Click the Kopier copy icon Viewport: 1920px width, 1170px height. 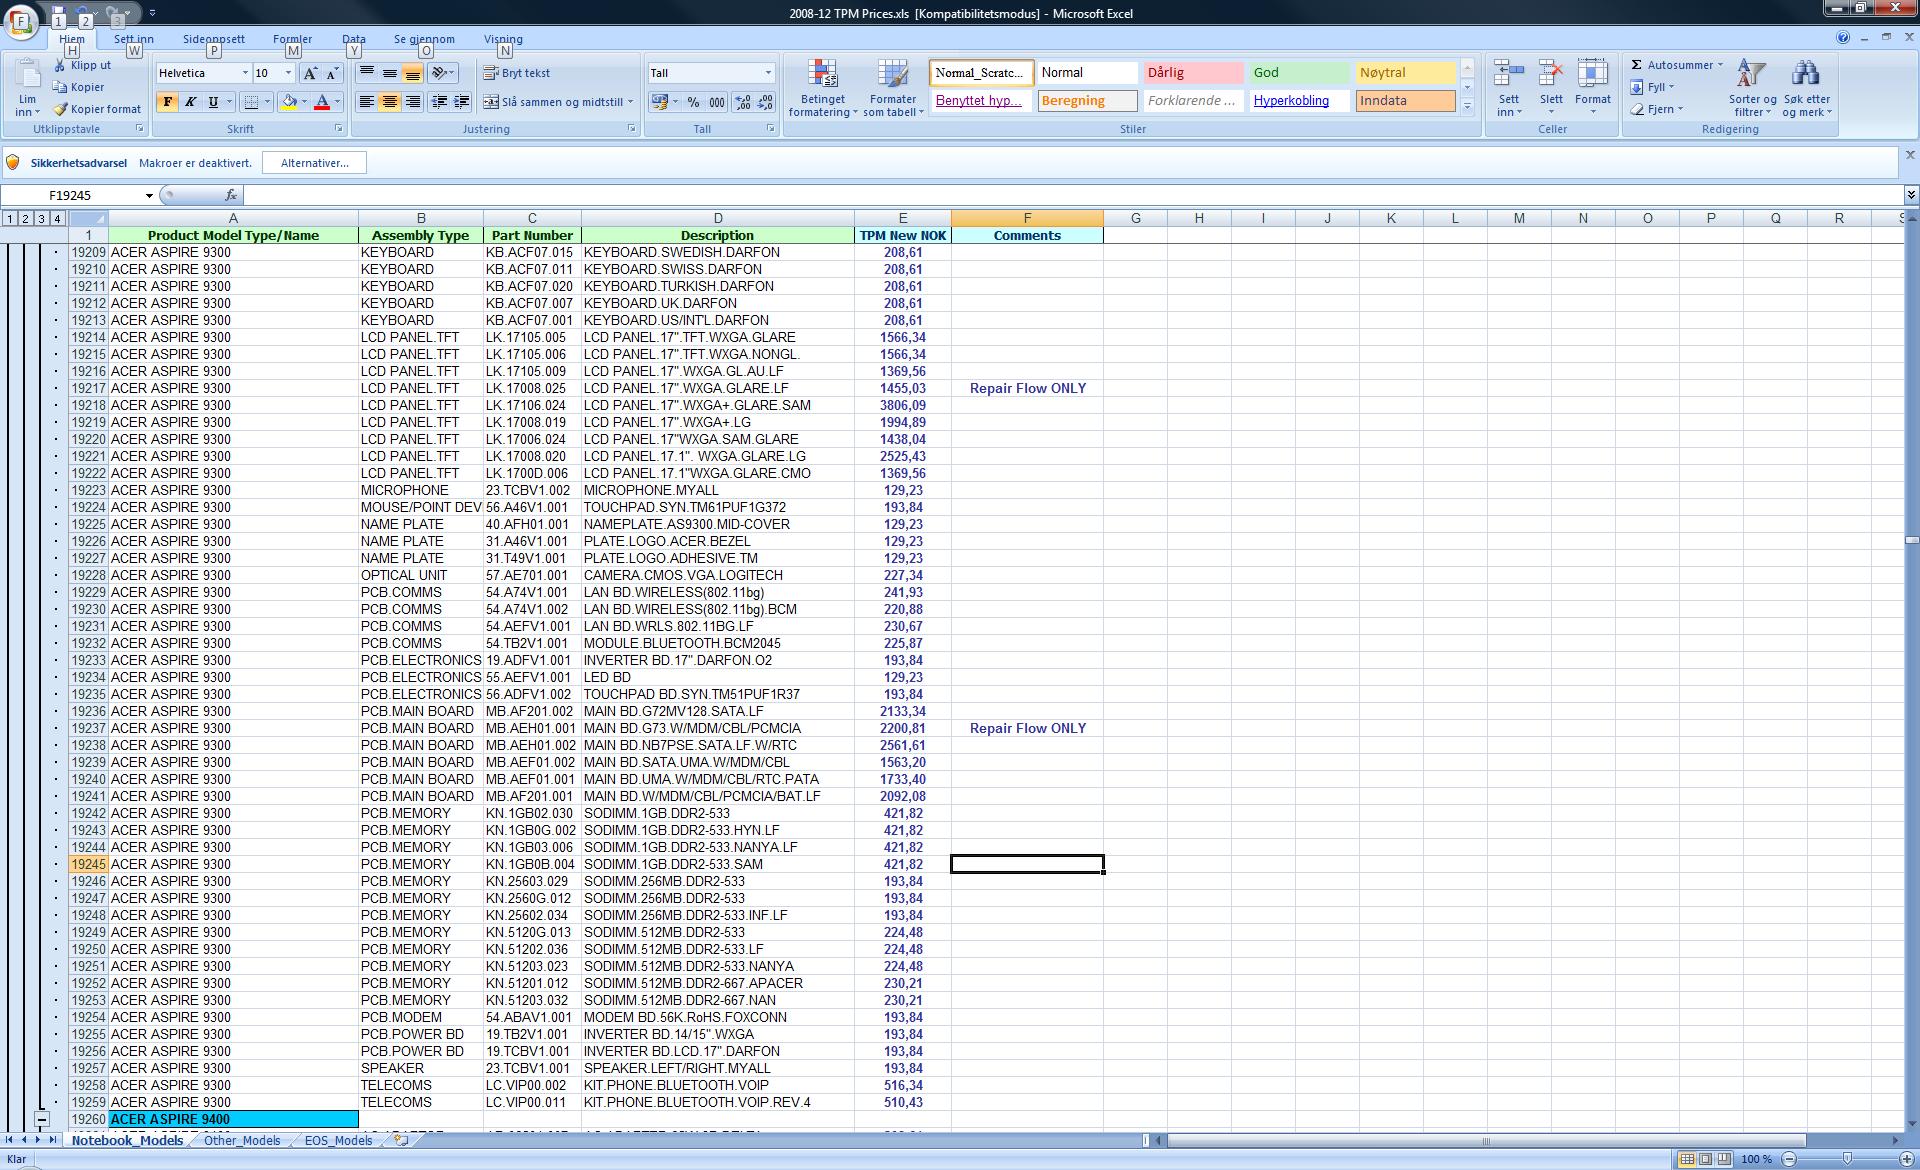click(x=59, y=87)
